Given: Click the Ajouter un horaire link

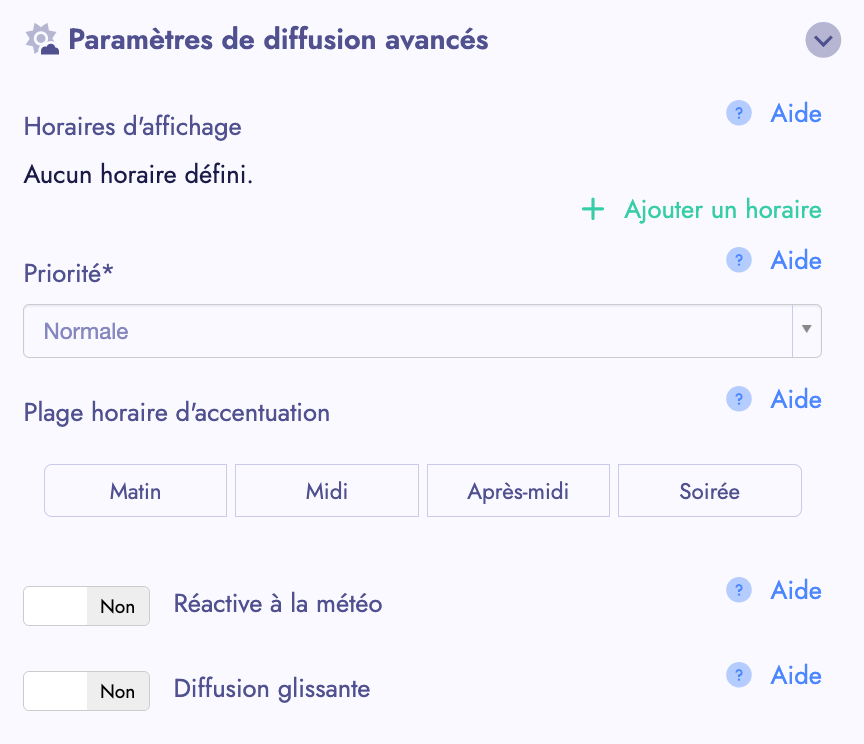Looking at the screenshot, I should 722,210.
